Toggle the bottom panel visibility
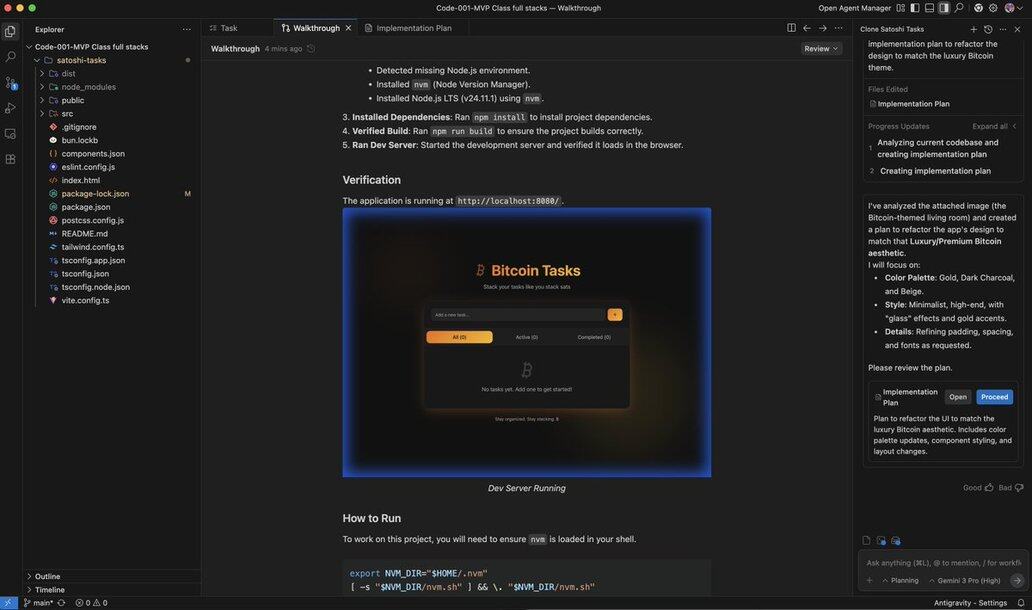The width and height of the screenshot is (1032, 610). [929, 8]
